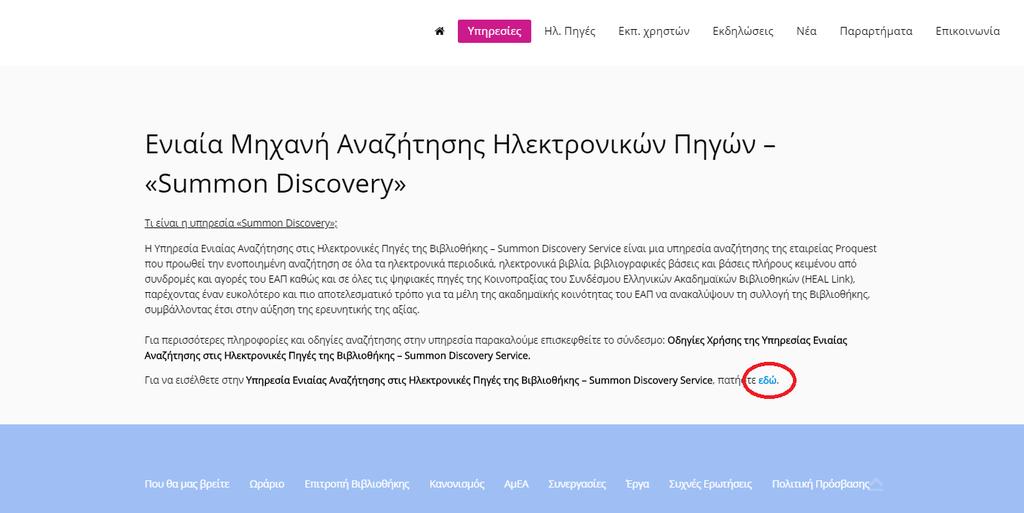Open the Επικοινωνία menu

coord(967,31)
